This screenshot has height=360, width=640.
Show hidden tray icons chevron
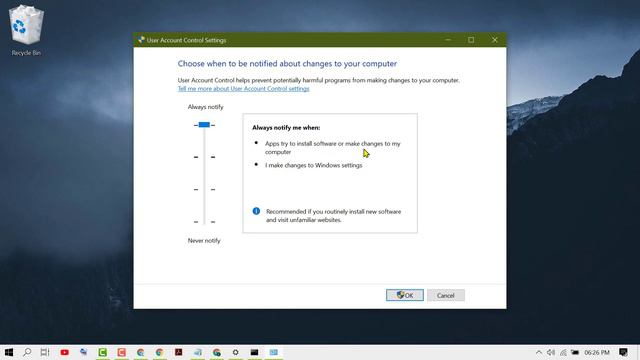point(539,352)
